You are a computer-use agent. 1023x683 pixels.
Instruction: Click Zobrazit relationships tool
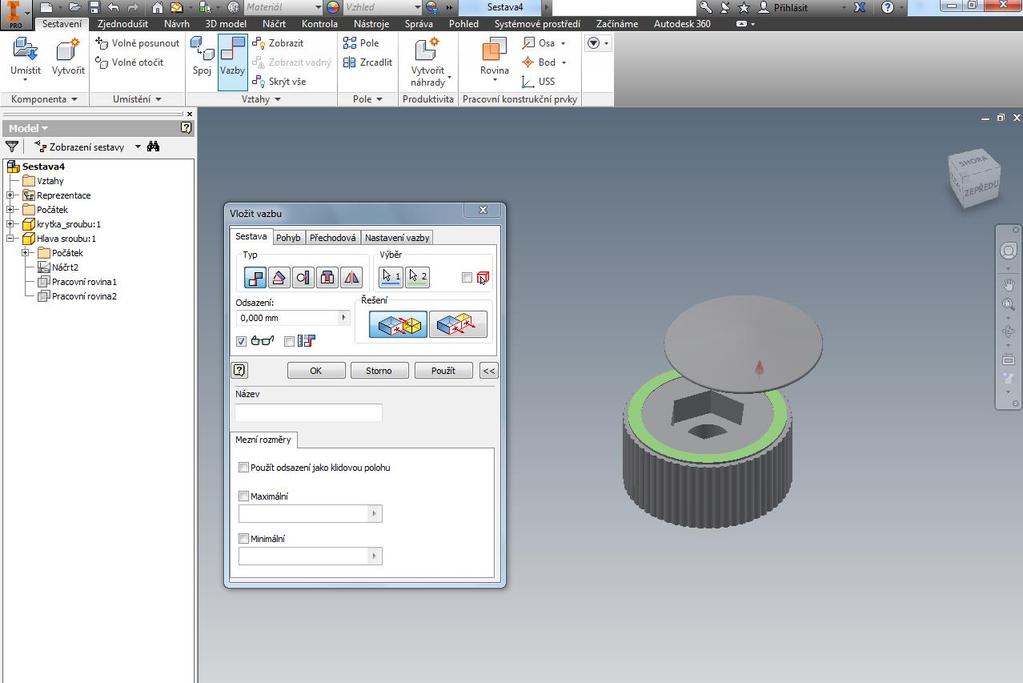(x=278, y=43)
